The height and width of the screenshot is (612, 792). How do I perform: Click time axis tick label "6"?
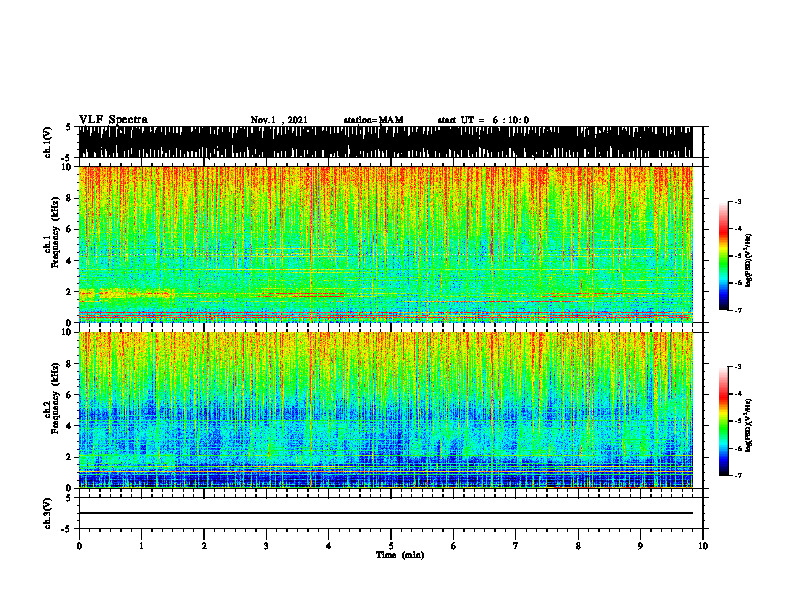454,546
